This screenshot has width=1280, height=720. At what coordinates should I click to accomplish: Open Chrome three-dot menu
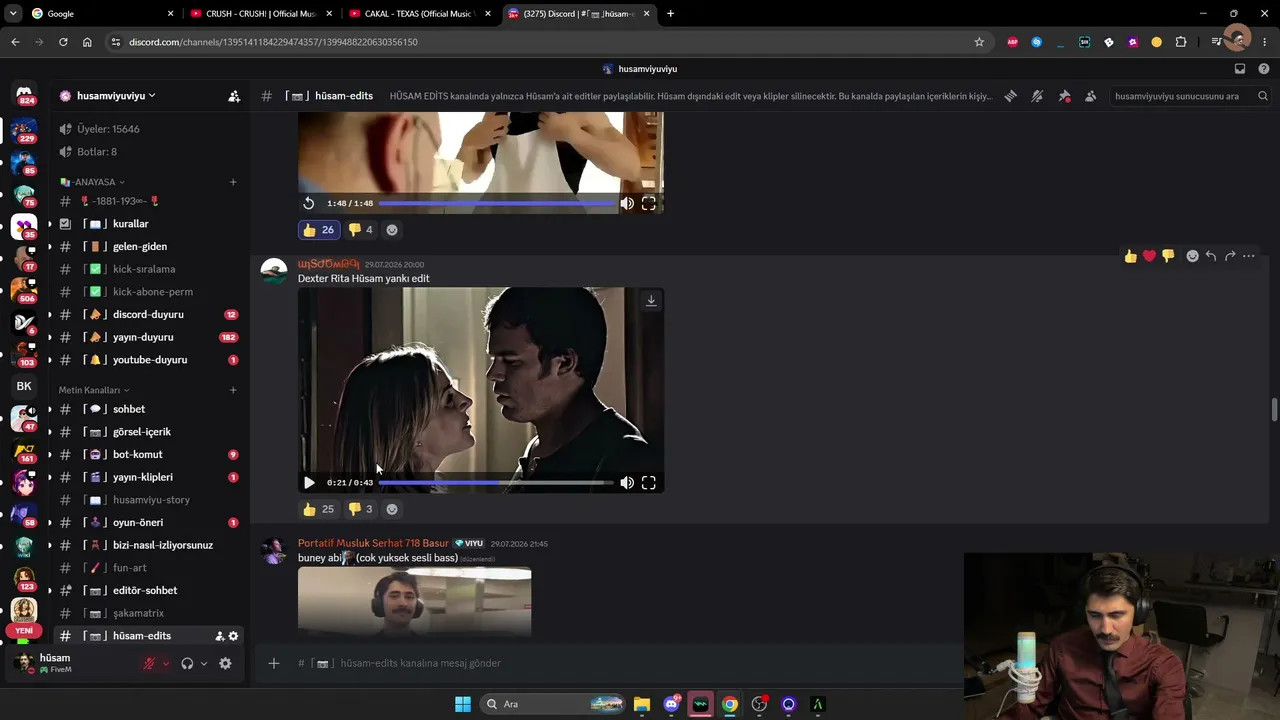pos(1265,42)
